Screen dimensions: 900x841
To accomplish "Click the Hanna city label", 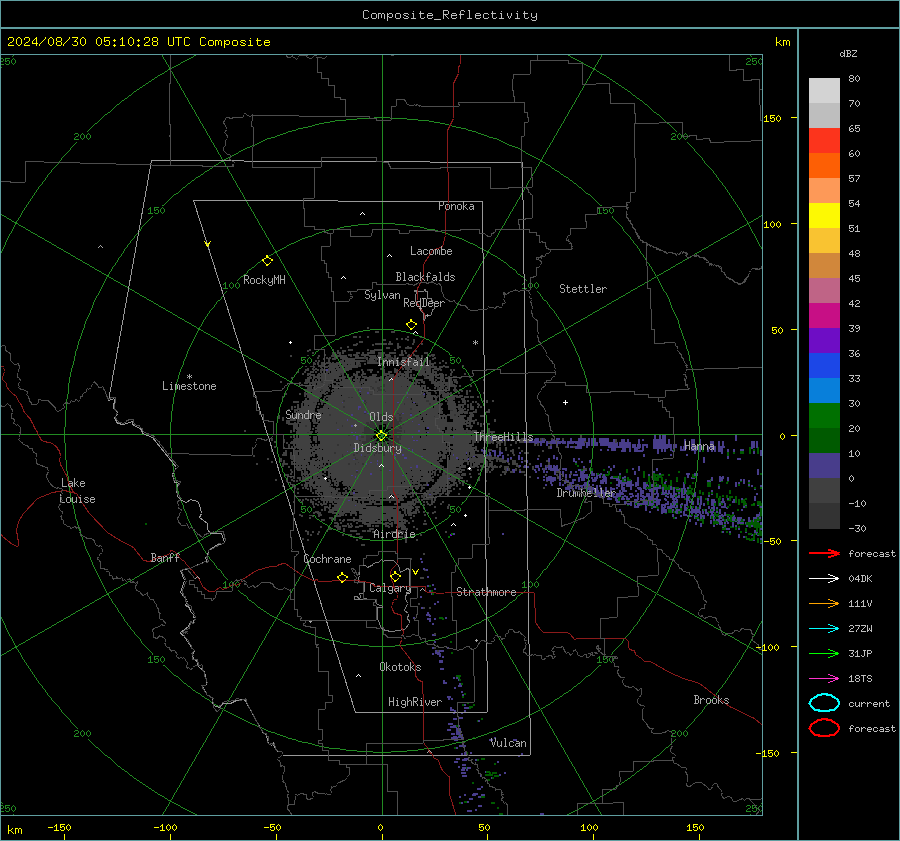I will point(699,446).
